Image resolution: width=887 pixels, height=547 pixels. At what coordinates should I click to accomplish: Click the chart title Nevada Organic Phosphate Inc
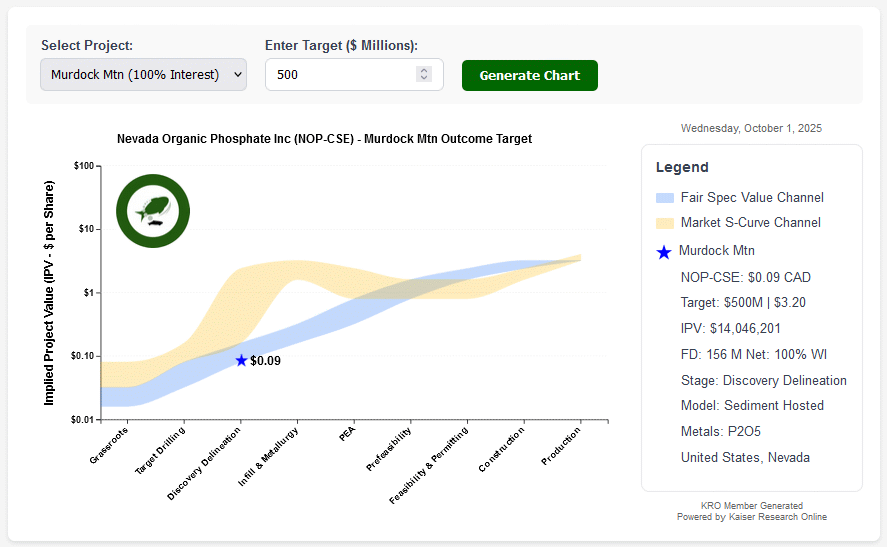click(x=324, y=139)
